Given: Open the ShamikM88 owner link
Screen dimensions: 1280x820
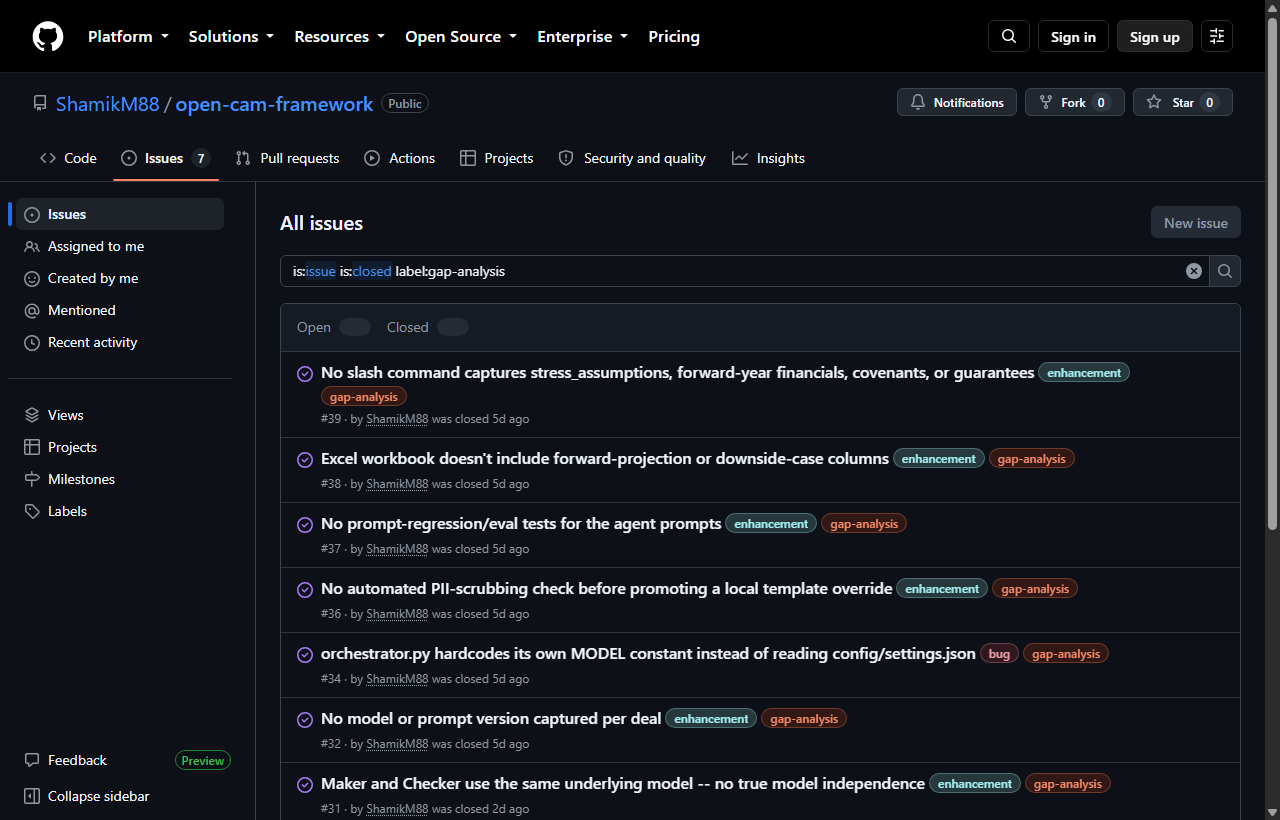Looking at the screenshot, I should [x=108, y=104].
